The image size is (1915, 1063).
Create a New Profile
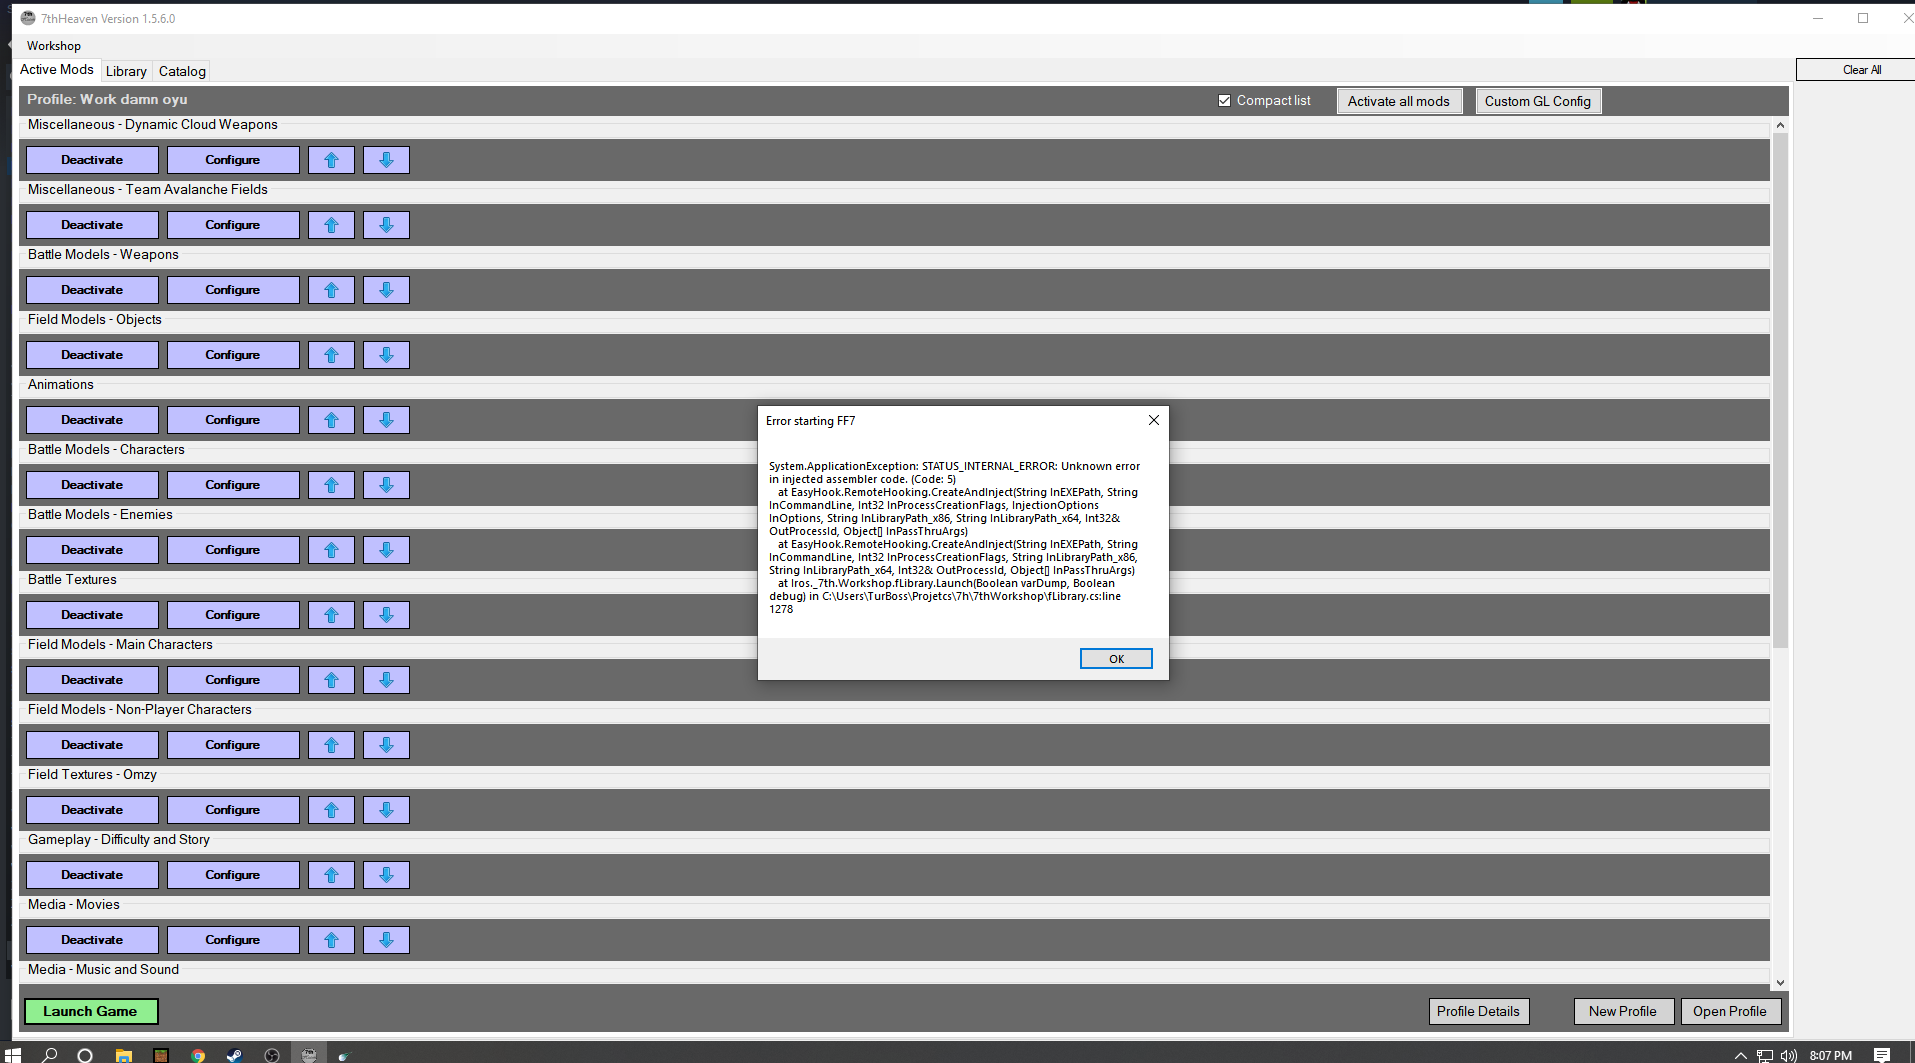[1623, 1012]
